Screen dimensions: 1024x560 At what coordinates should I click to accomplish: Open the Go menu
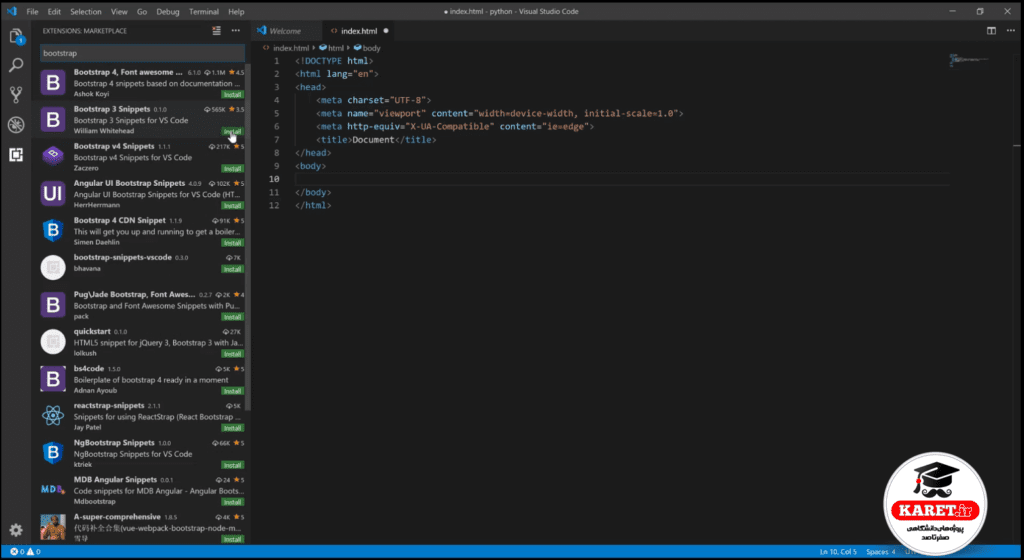pyautogui.click(x=142, y=12)
